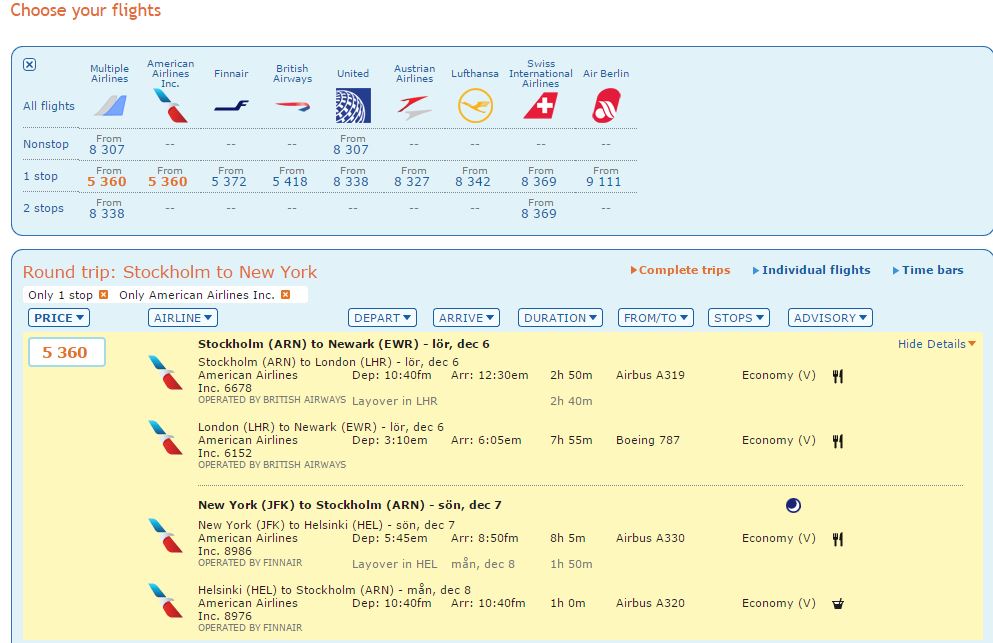Open the PRICE sort dropdown
993x643 pixels.
[59, 318]
